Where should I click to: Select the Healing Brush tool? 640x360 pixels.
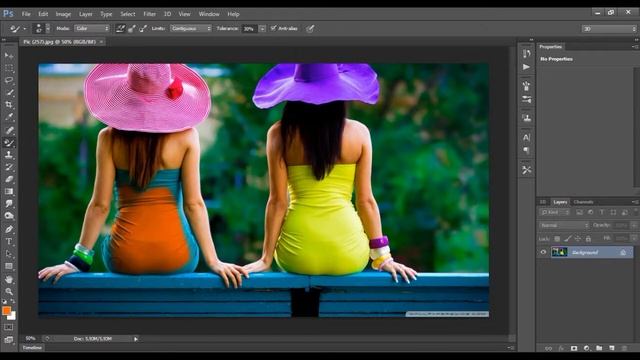pyautogui.click(x=9, y=130)
